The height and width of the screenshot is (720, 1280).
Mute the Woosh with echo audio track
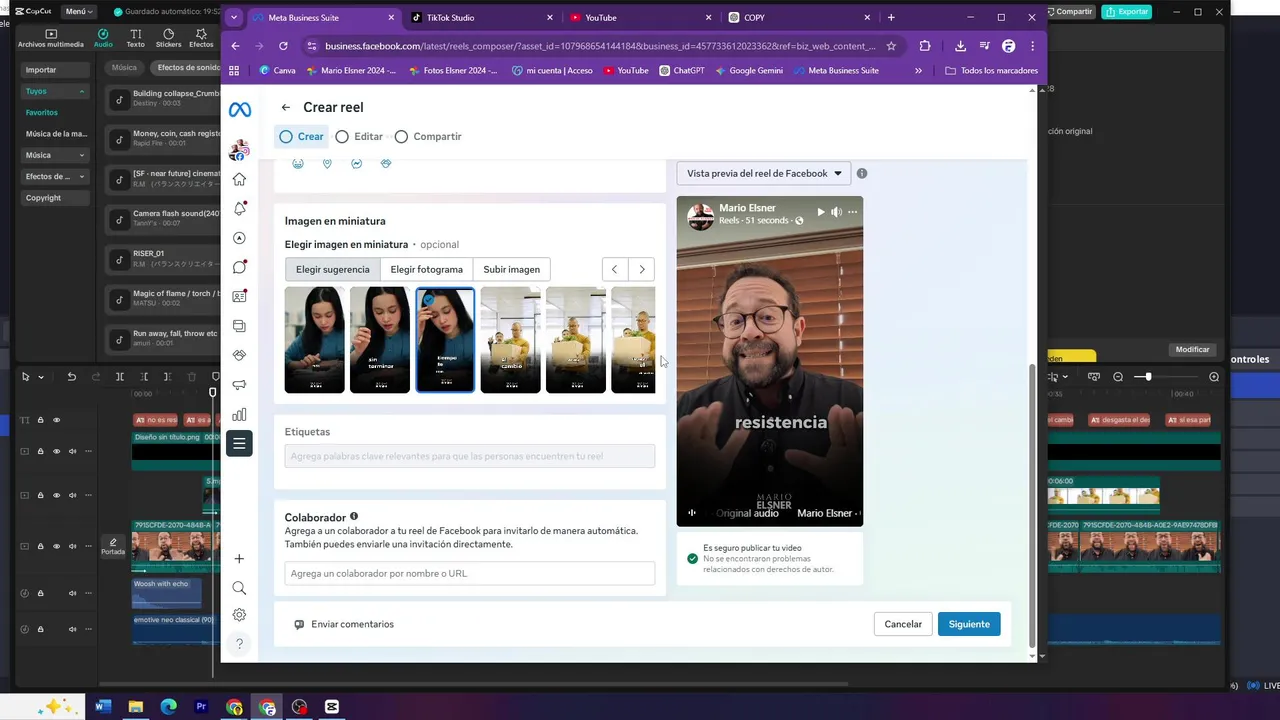pyautogui.click(x=72, y=593)
